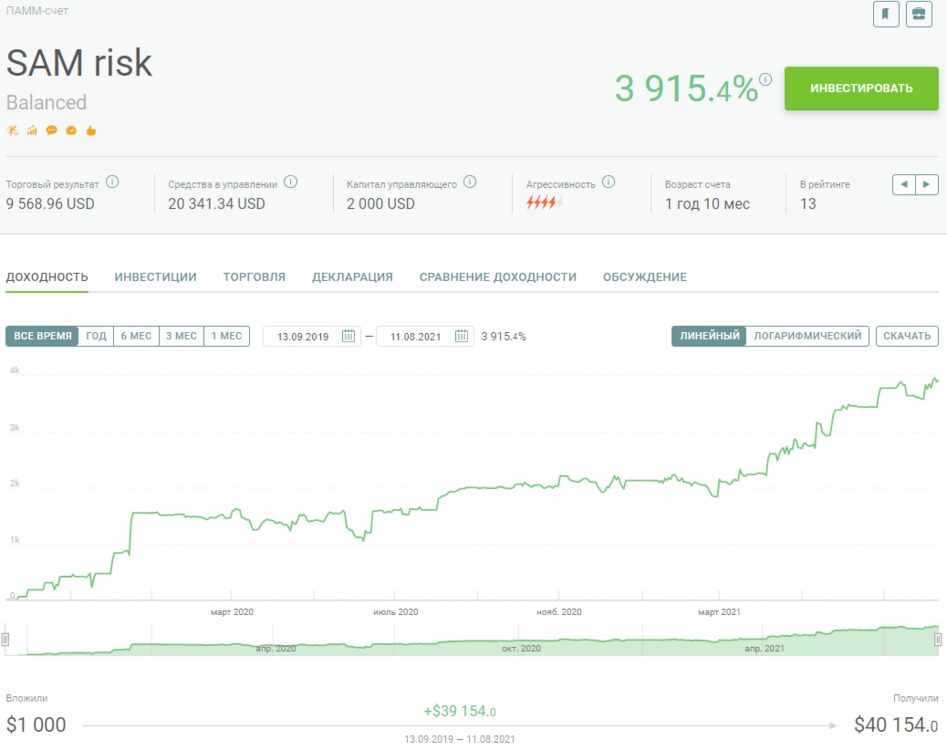This screenshot has width=947, height=750.
Task: Click the окт. 2020 navigator label
Action: 521,649
